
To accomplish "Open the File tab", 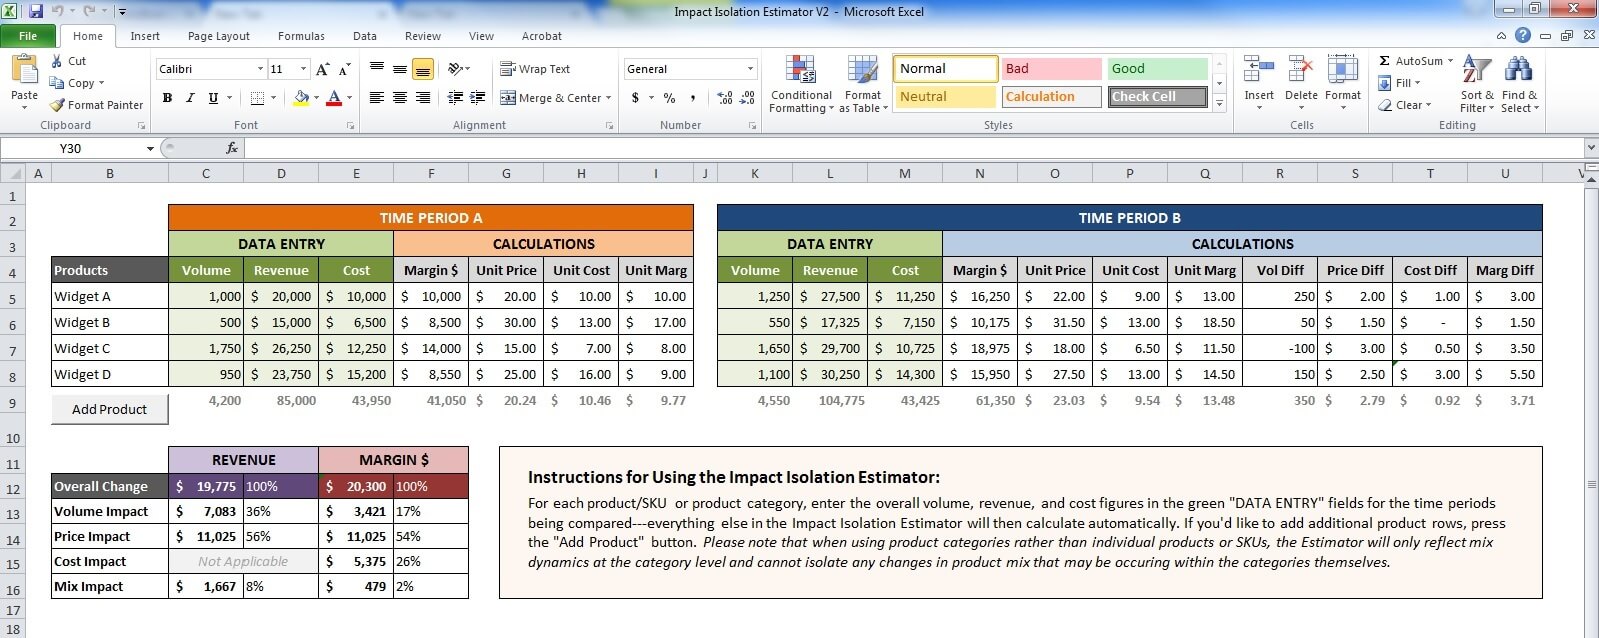I will 28,36.
